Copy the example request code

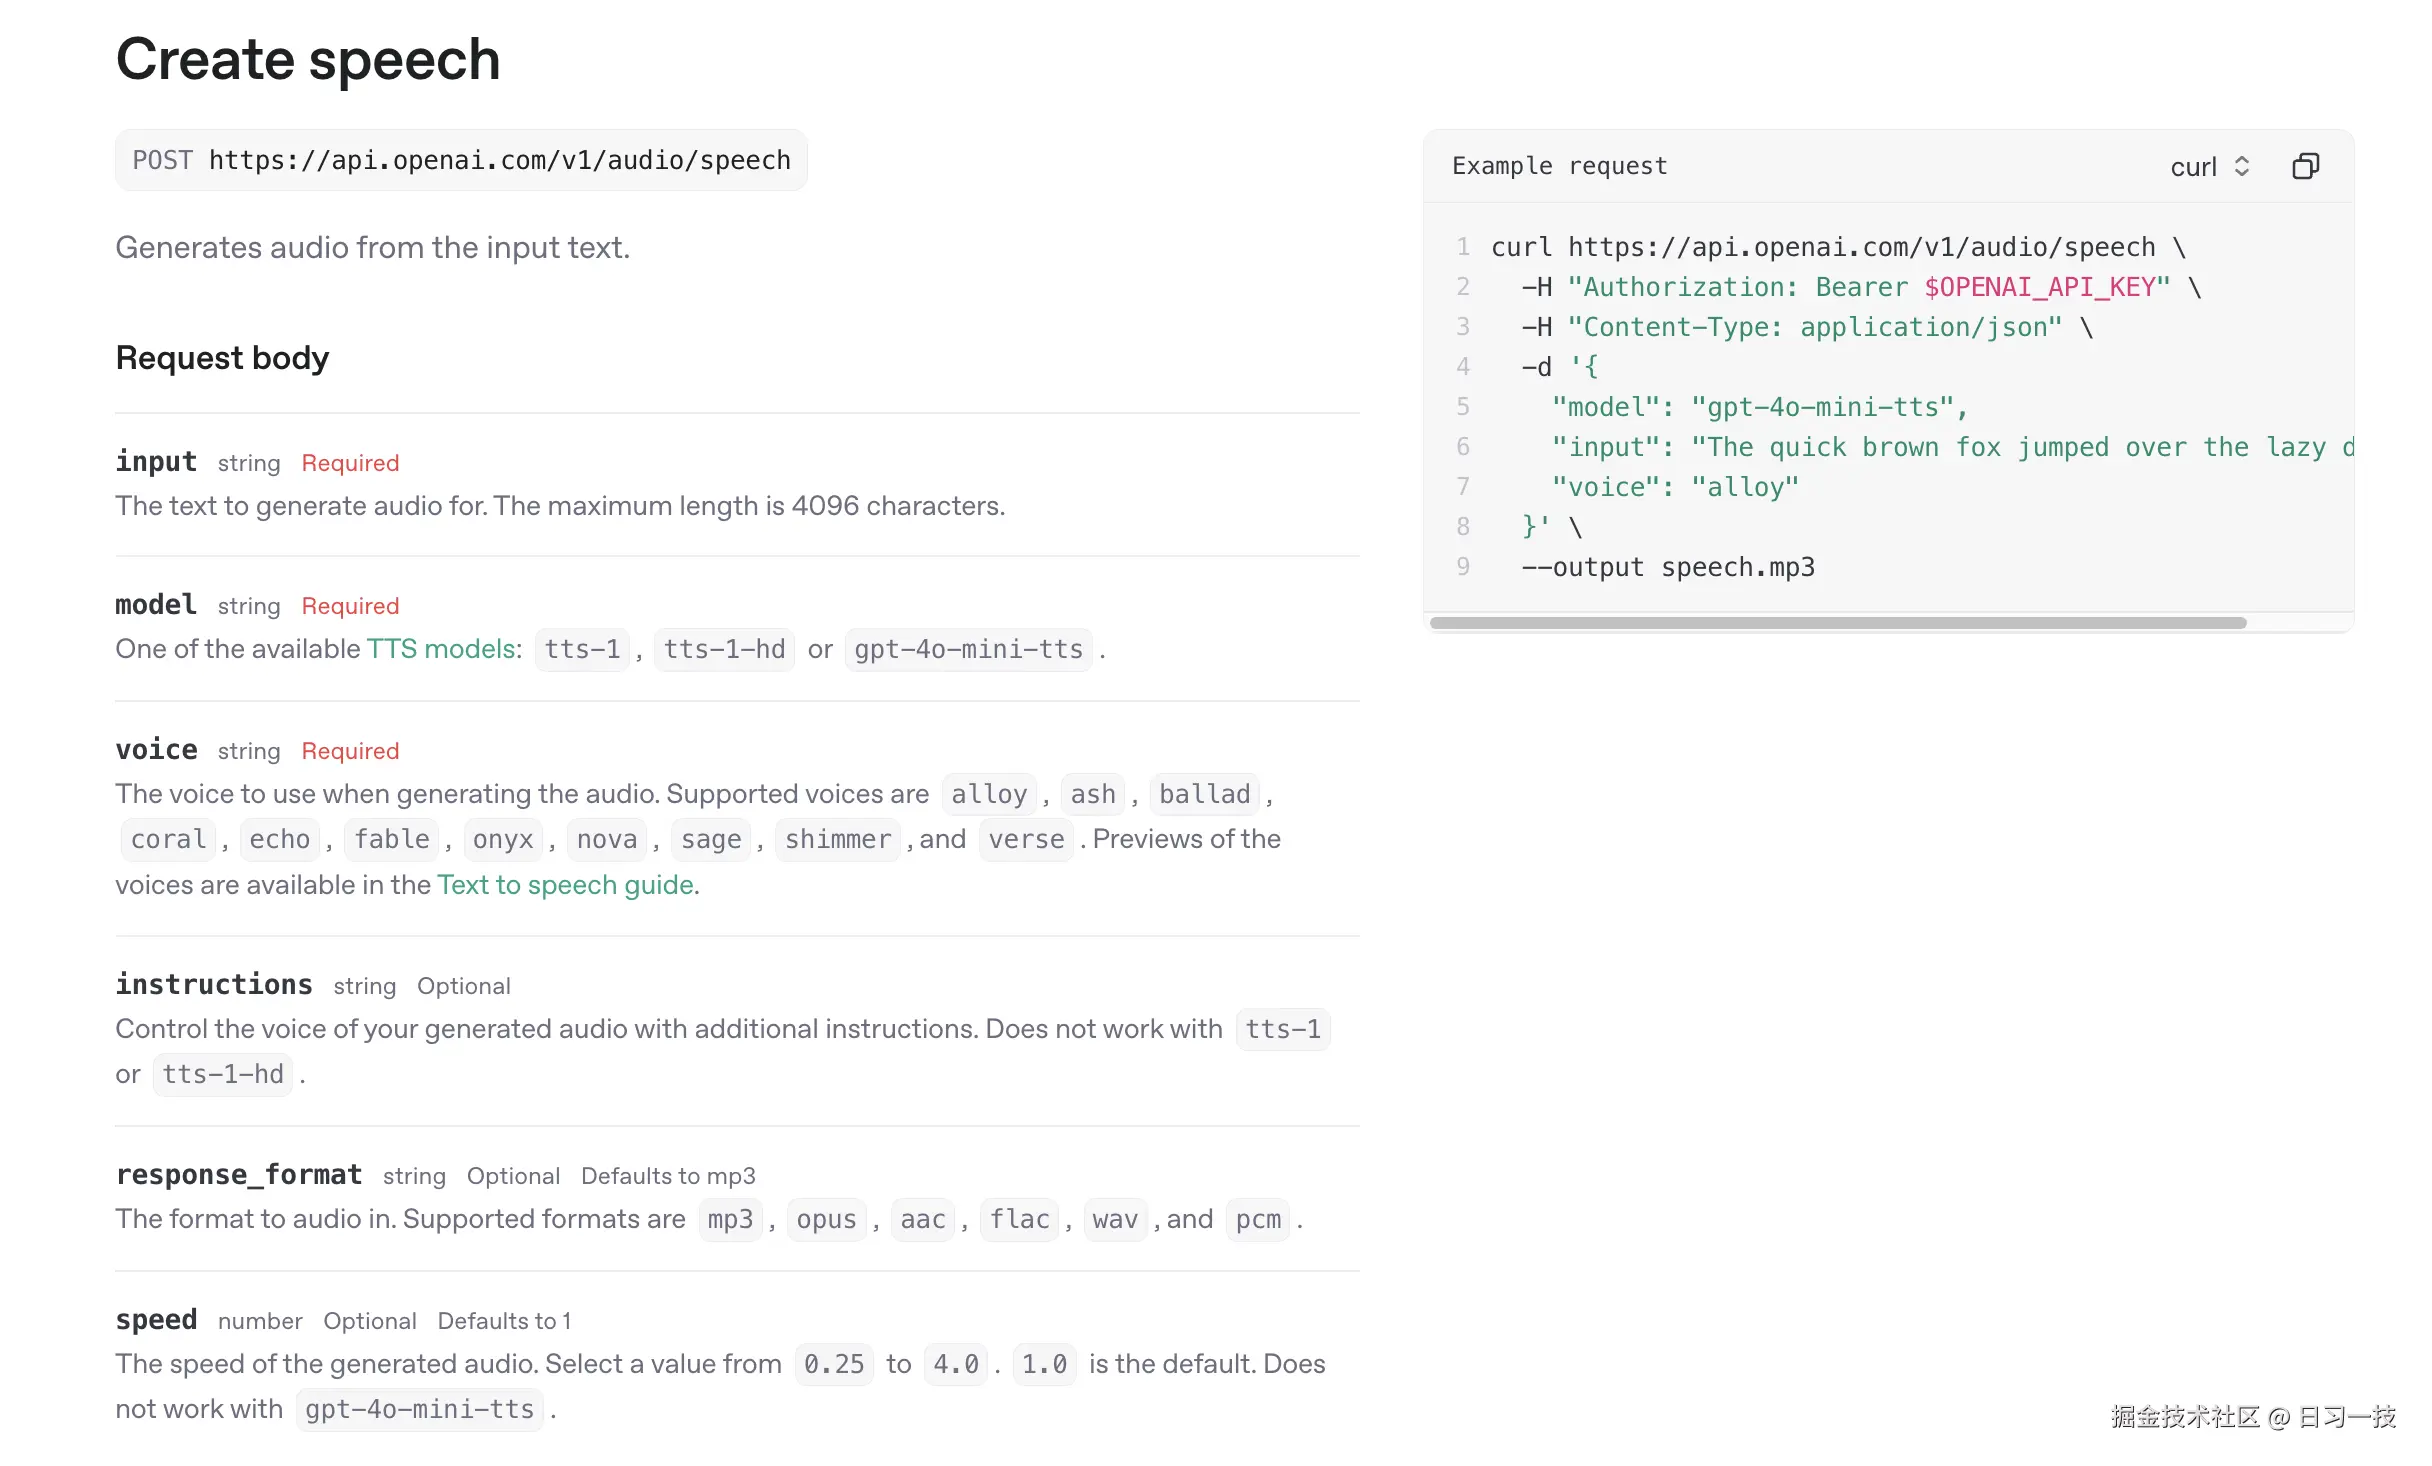(x=2305, y=165)
